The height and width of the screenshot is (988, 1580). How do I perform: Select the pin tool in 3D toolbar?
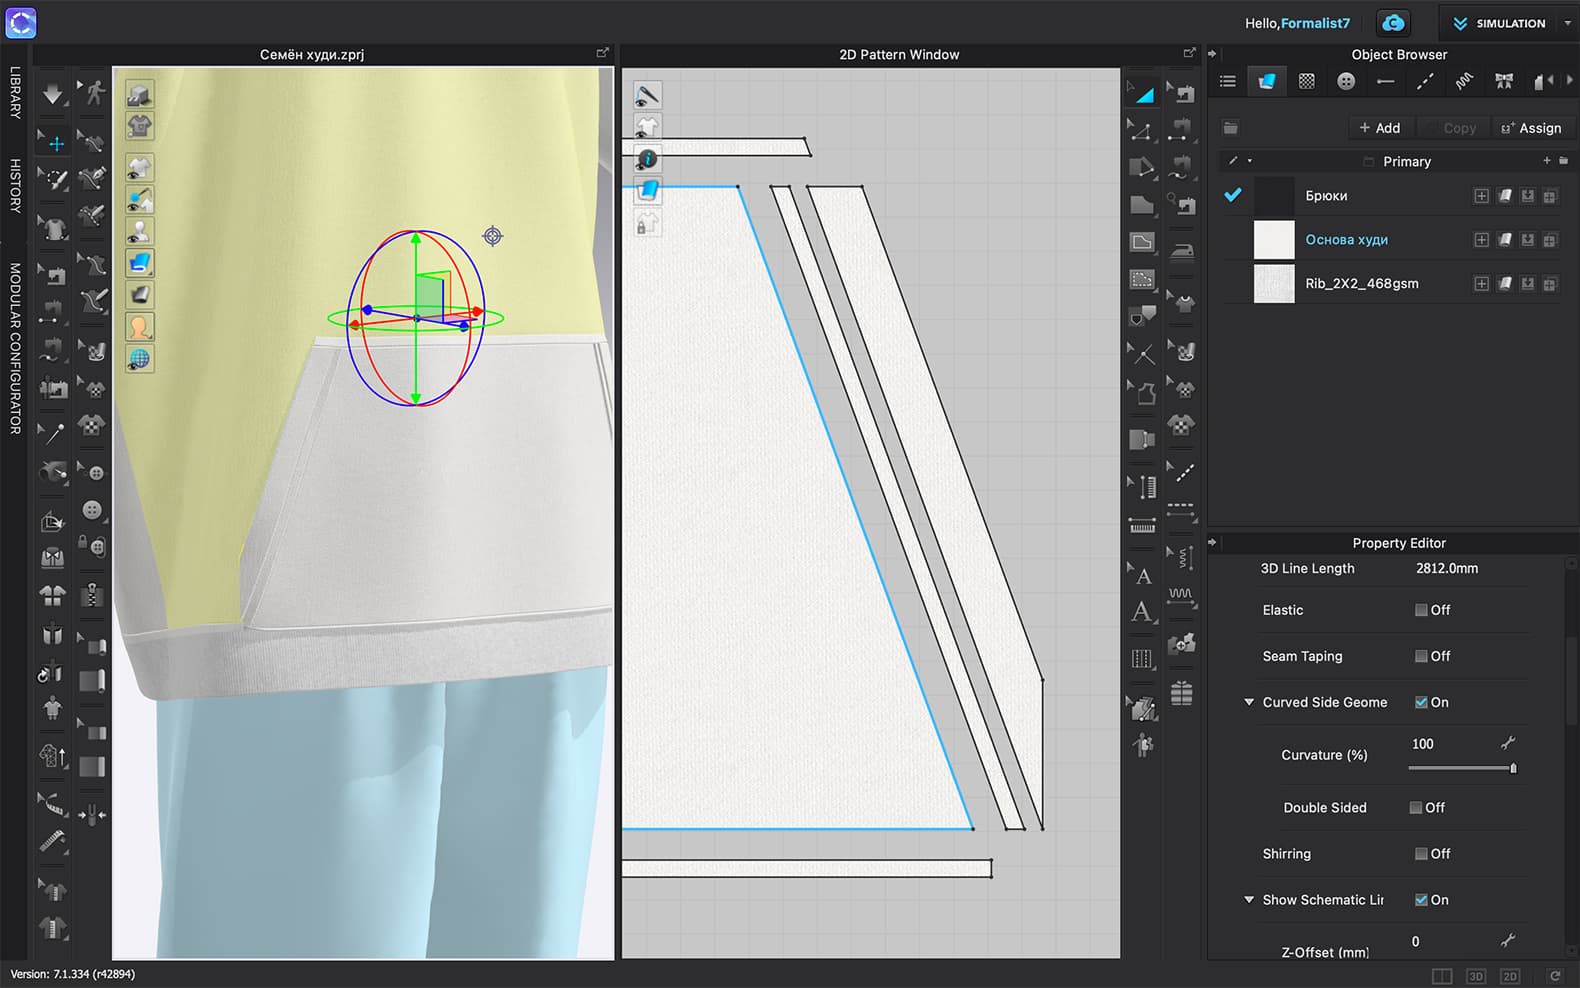tap(52, 433)
